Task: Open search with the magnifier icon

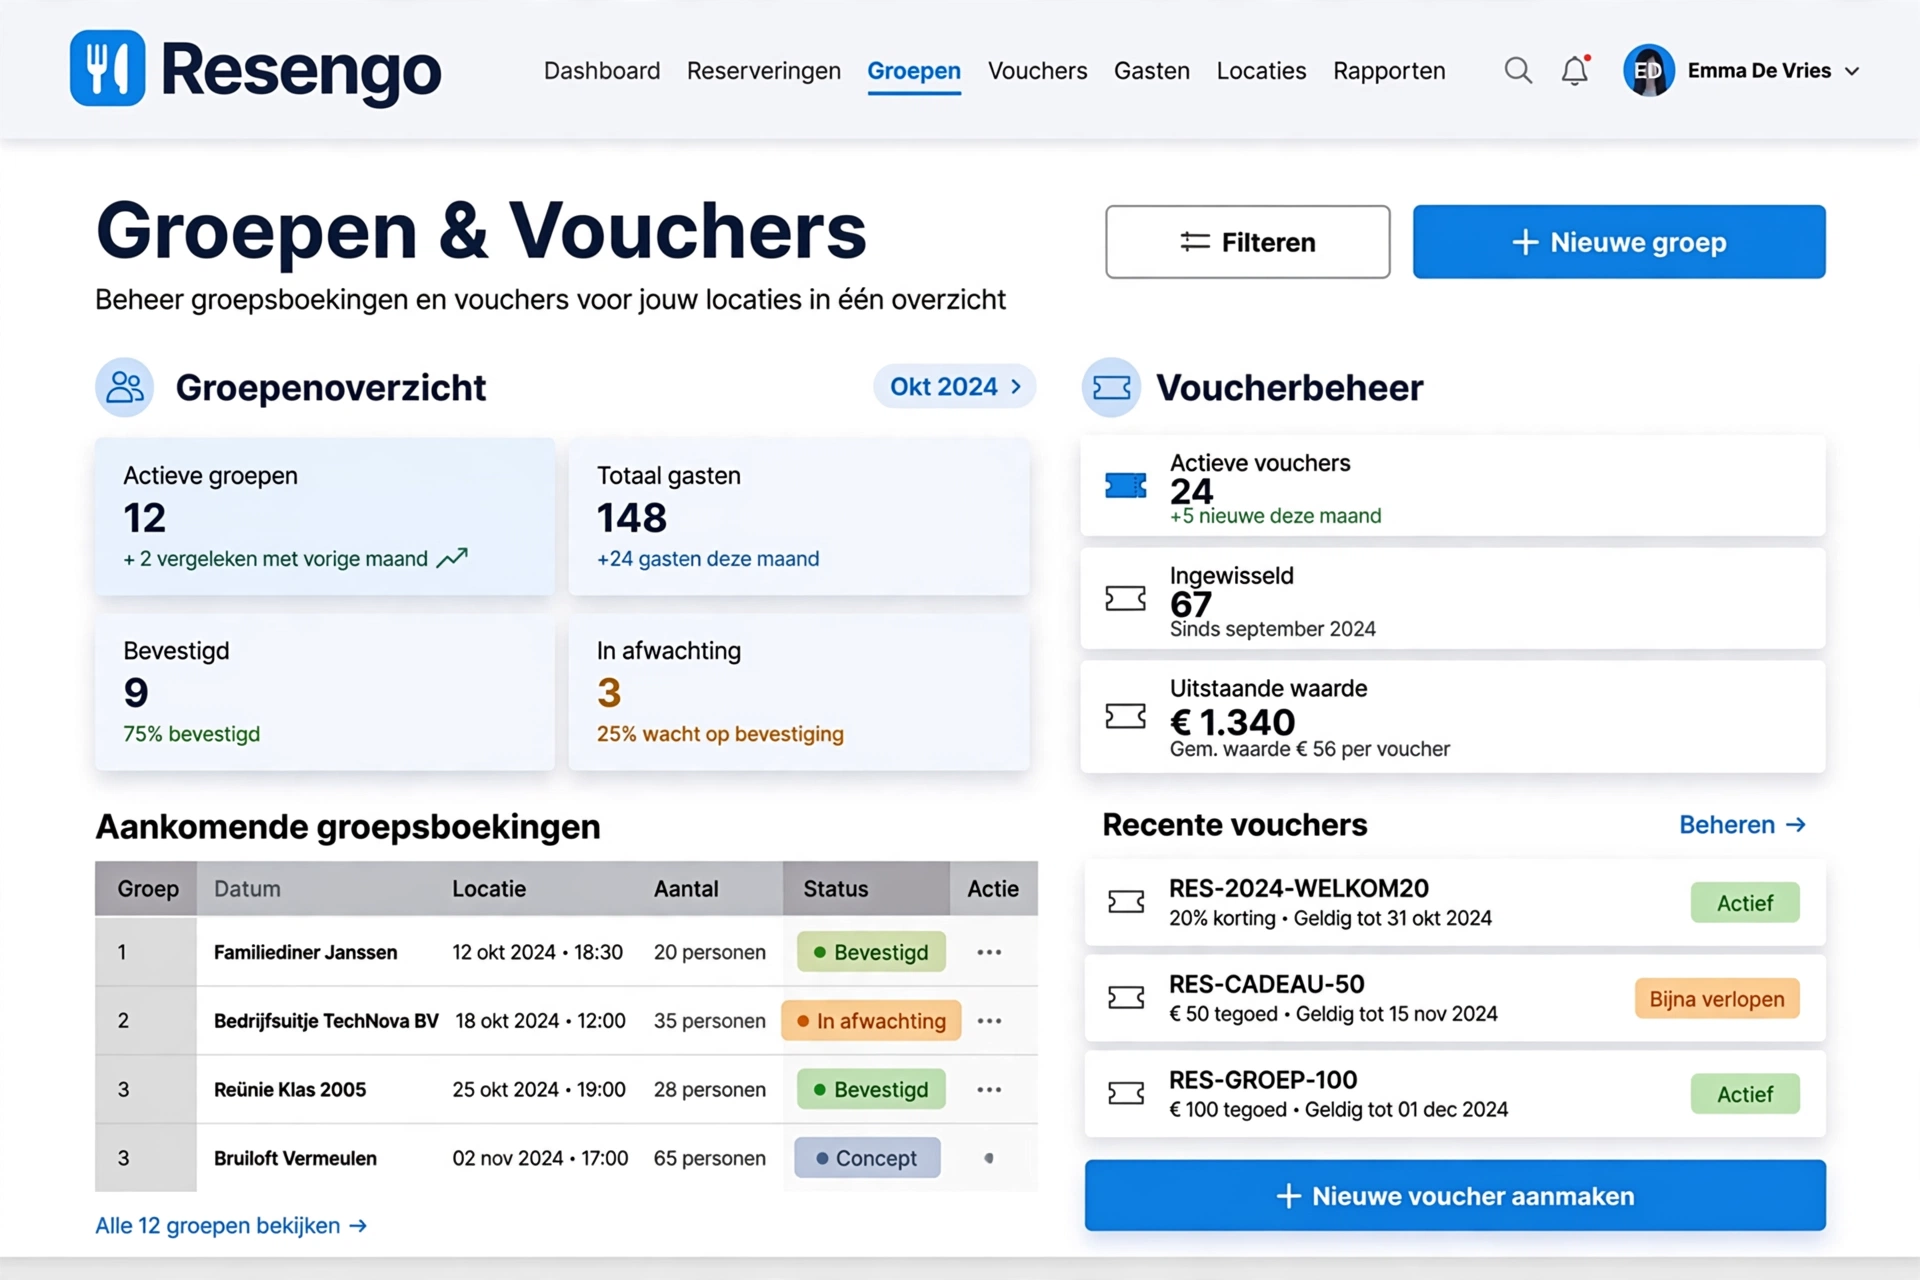Action: click(1518, 71)
